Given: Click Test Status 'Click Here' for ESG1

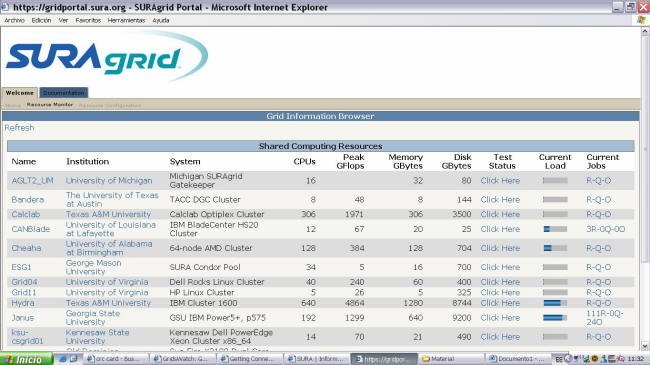Looking at the screenshot, I should [500, 267].
